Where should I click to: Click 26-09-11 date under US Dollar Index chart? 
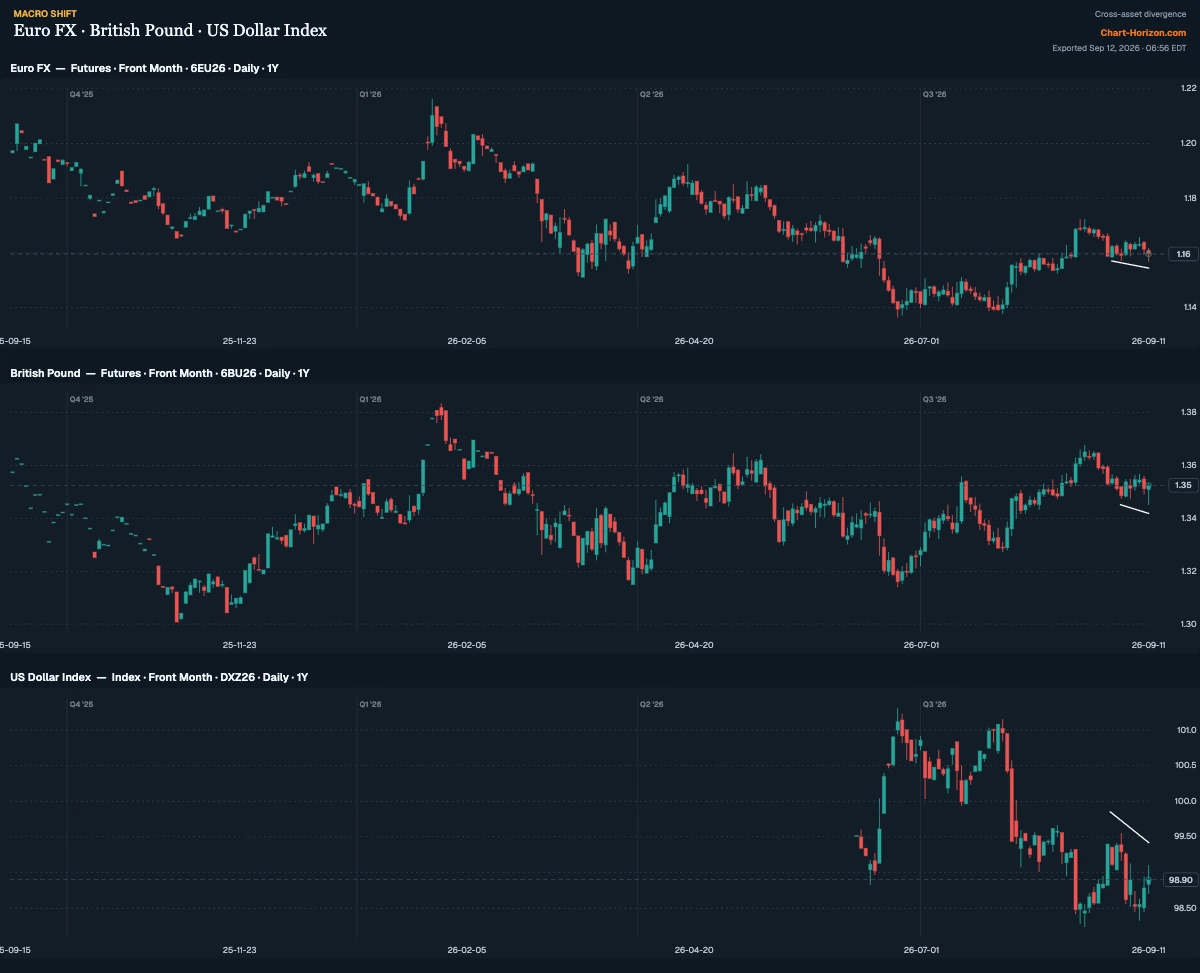point(1148,949)
